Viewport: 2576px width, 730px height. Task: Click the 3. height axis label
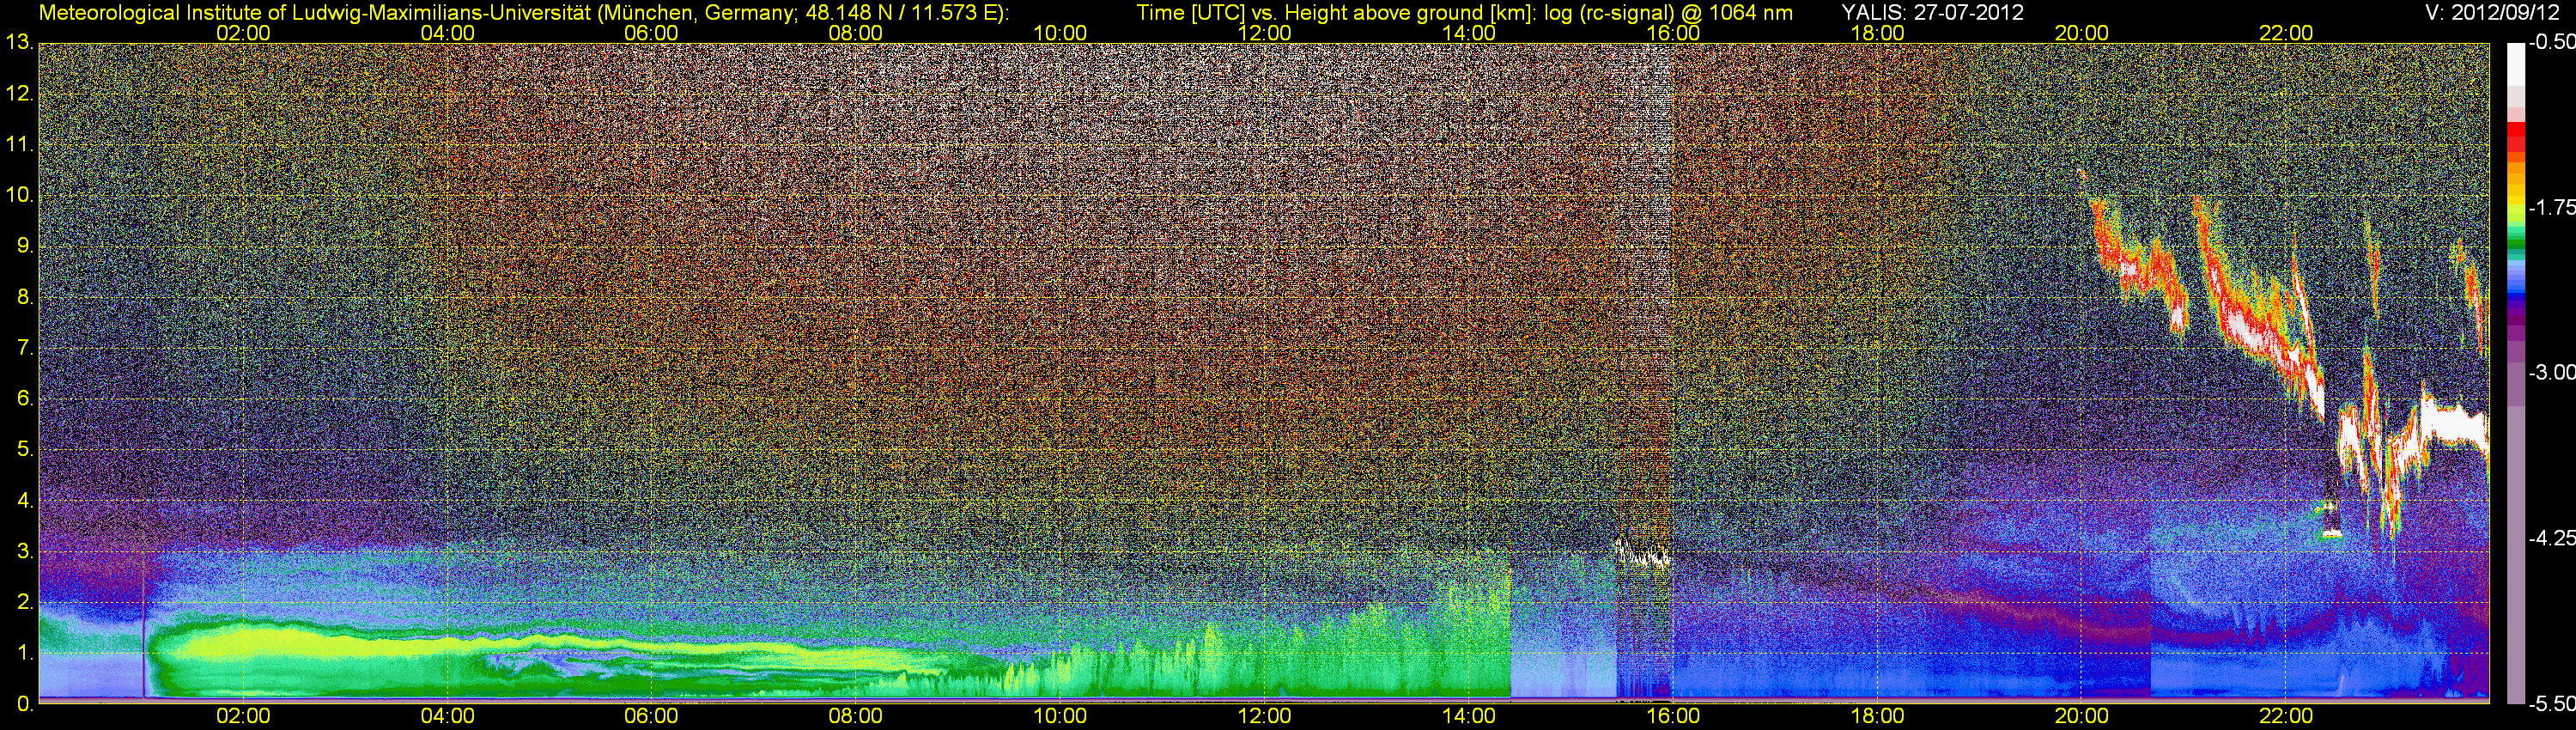(x=26, y=552)
